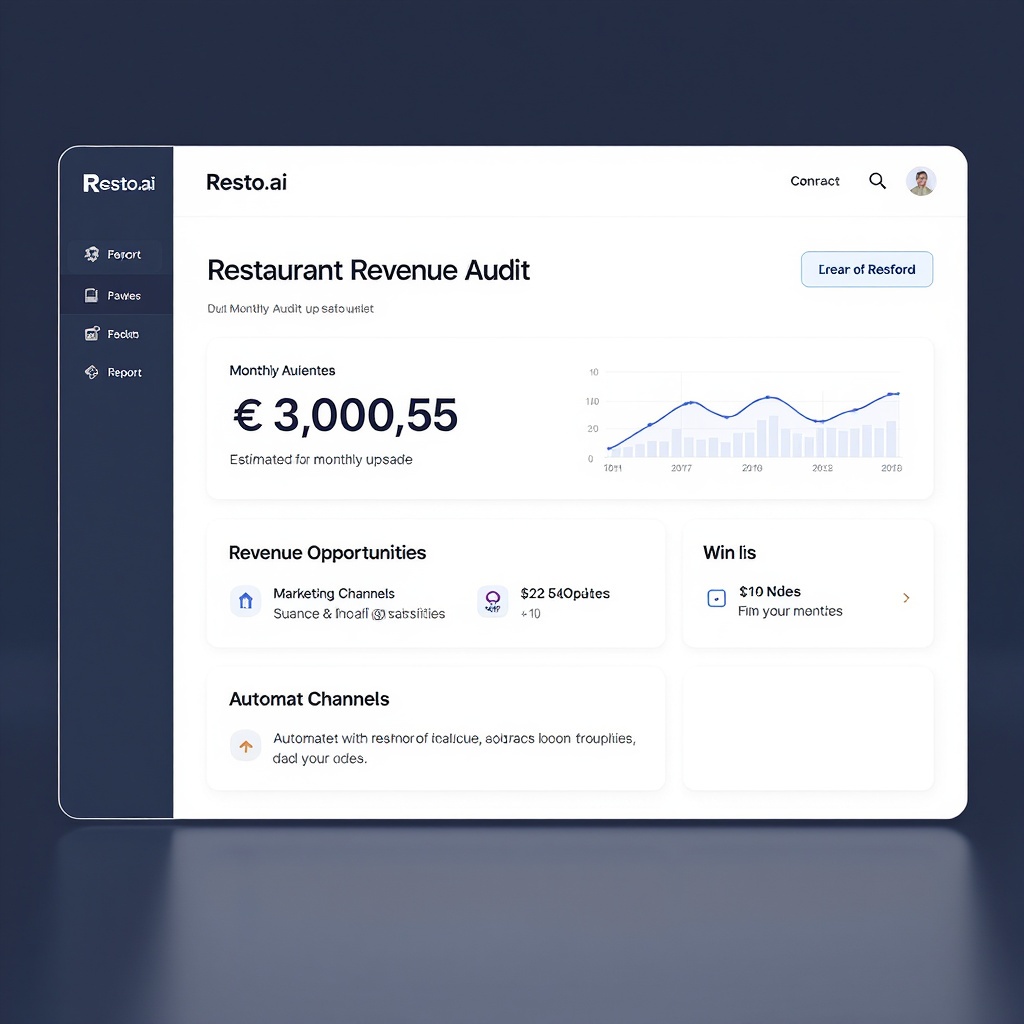Click the Feckto chart icon
Image resolution: width=1024 pixels, height=1024 pixels.
tap(92, 334)
